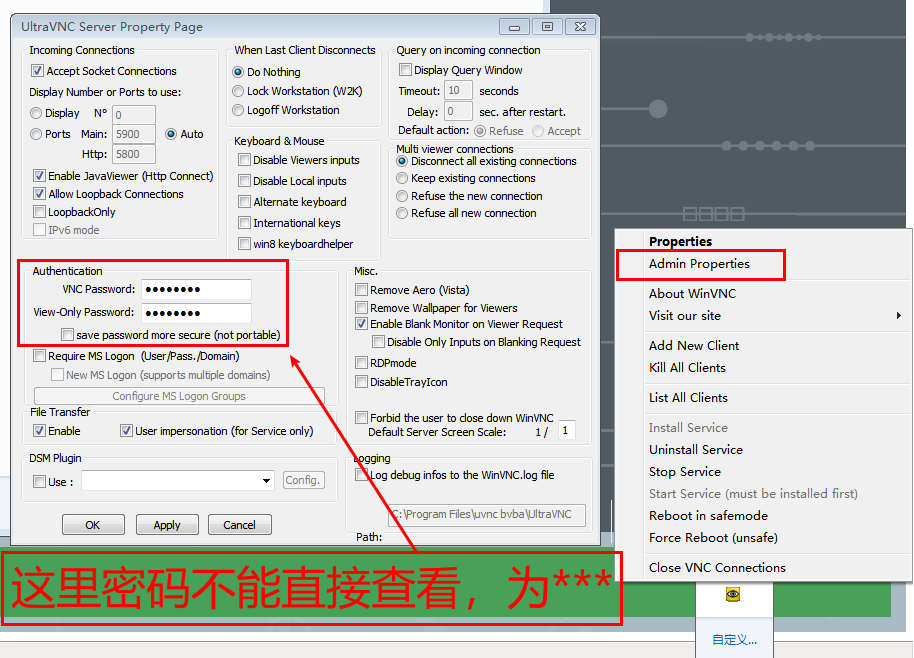Viewport: 914px width, 658px height.
Task: Enable Require MS Logon checkbox
Action: (39, 356)
